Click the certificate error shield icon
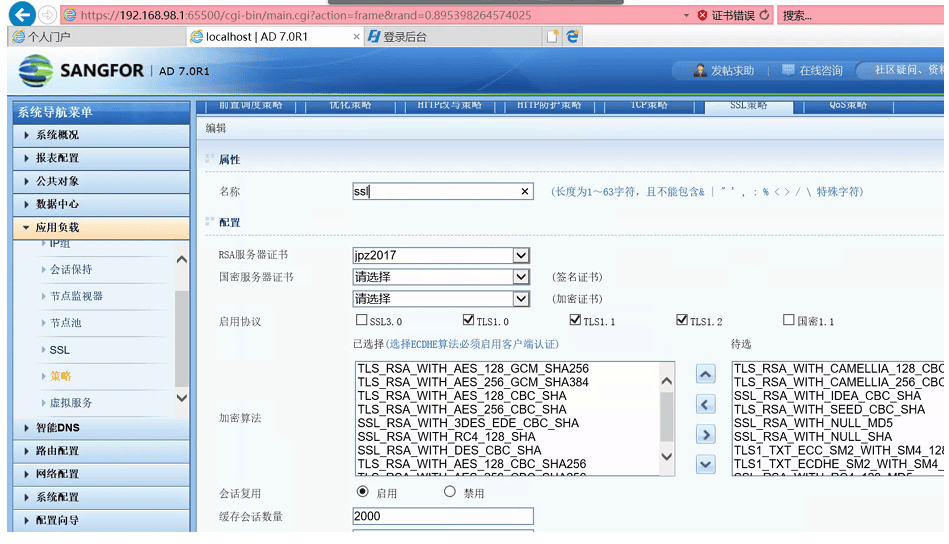The width and height of the screenshot is (949, 544). pyautogui.click(x=702, y=15)
